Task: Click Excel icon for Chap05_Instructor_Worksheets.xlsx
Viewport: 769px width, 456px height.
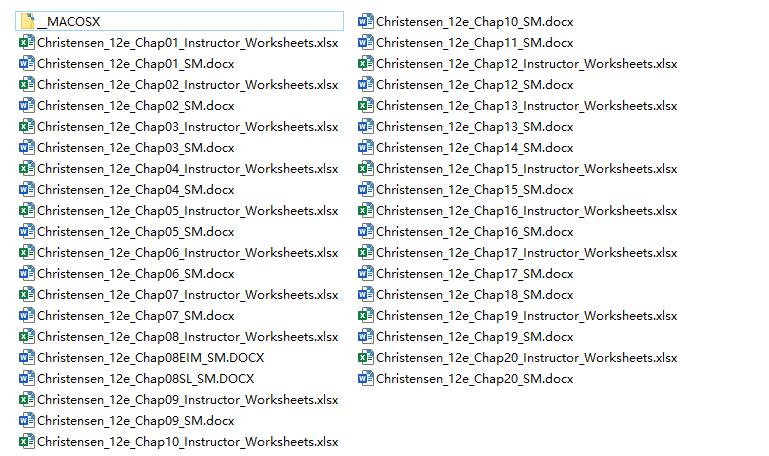Action: coord(26,210)
